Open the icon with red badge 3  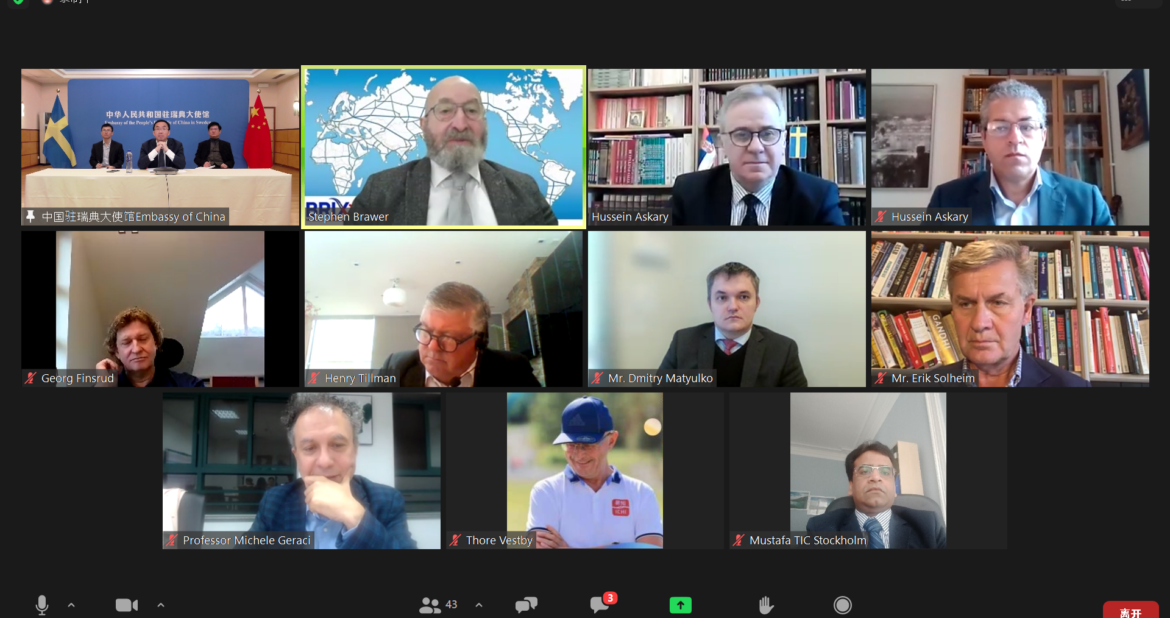tap(602, 603)
